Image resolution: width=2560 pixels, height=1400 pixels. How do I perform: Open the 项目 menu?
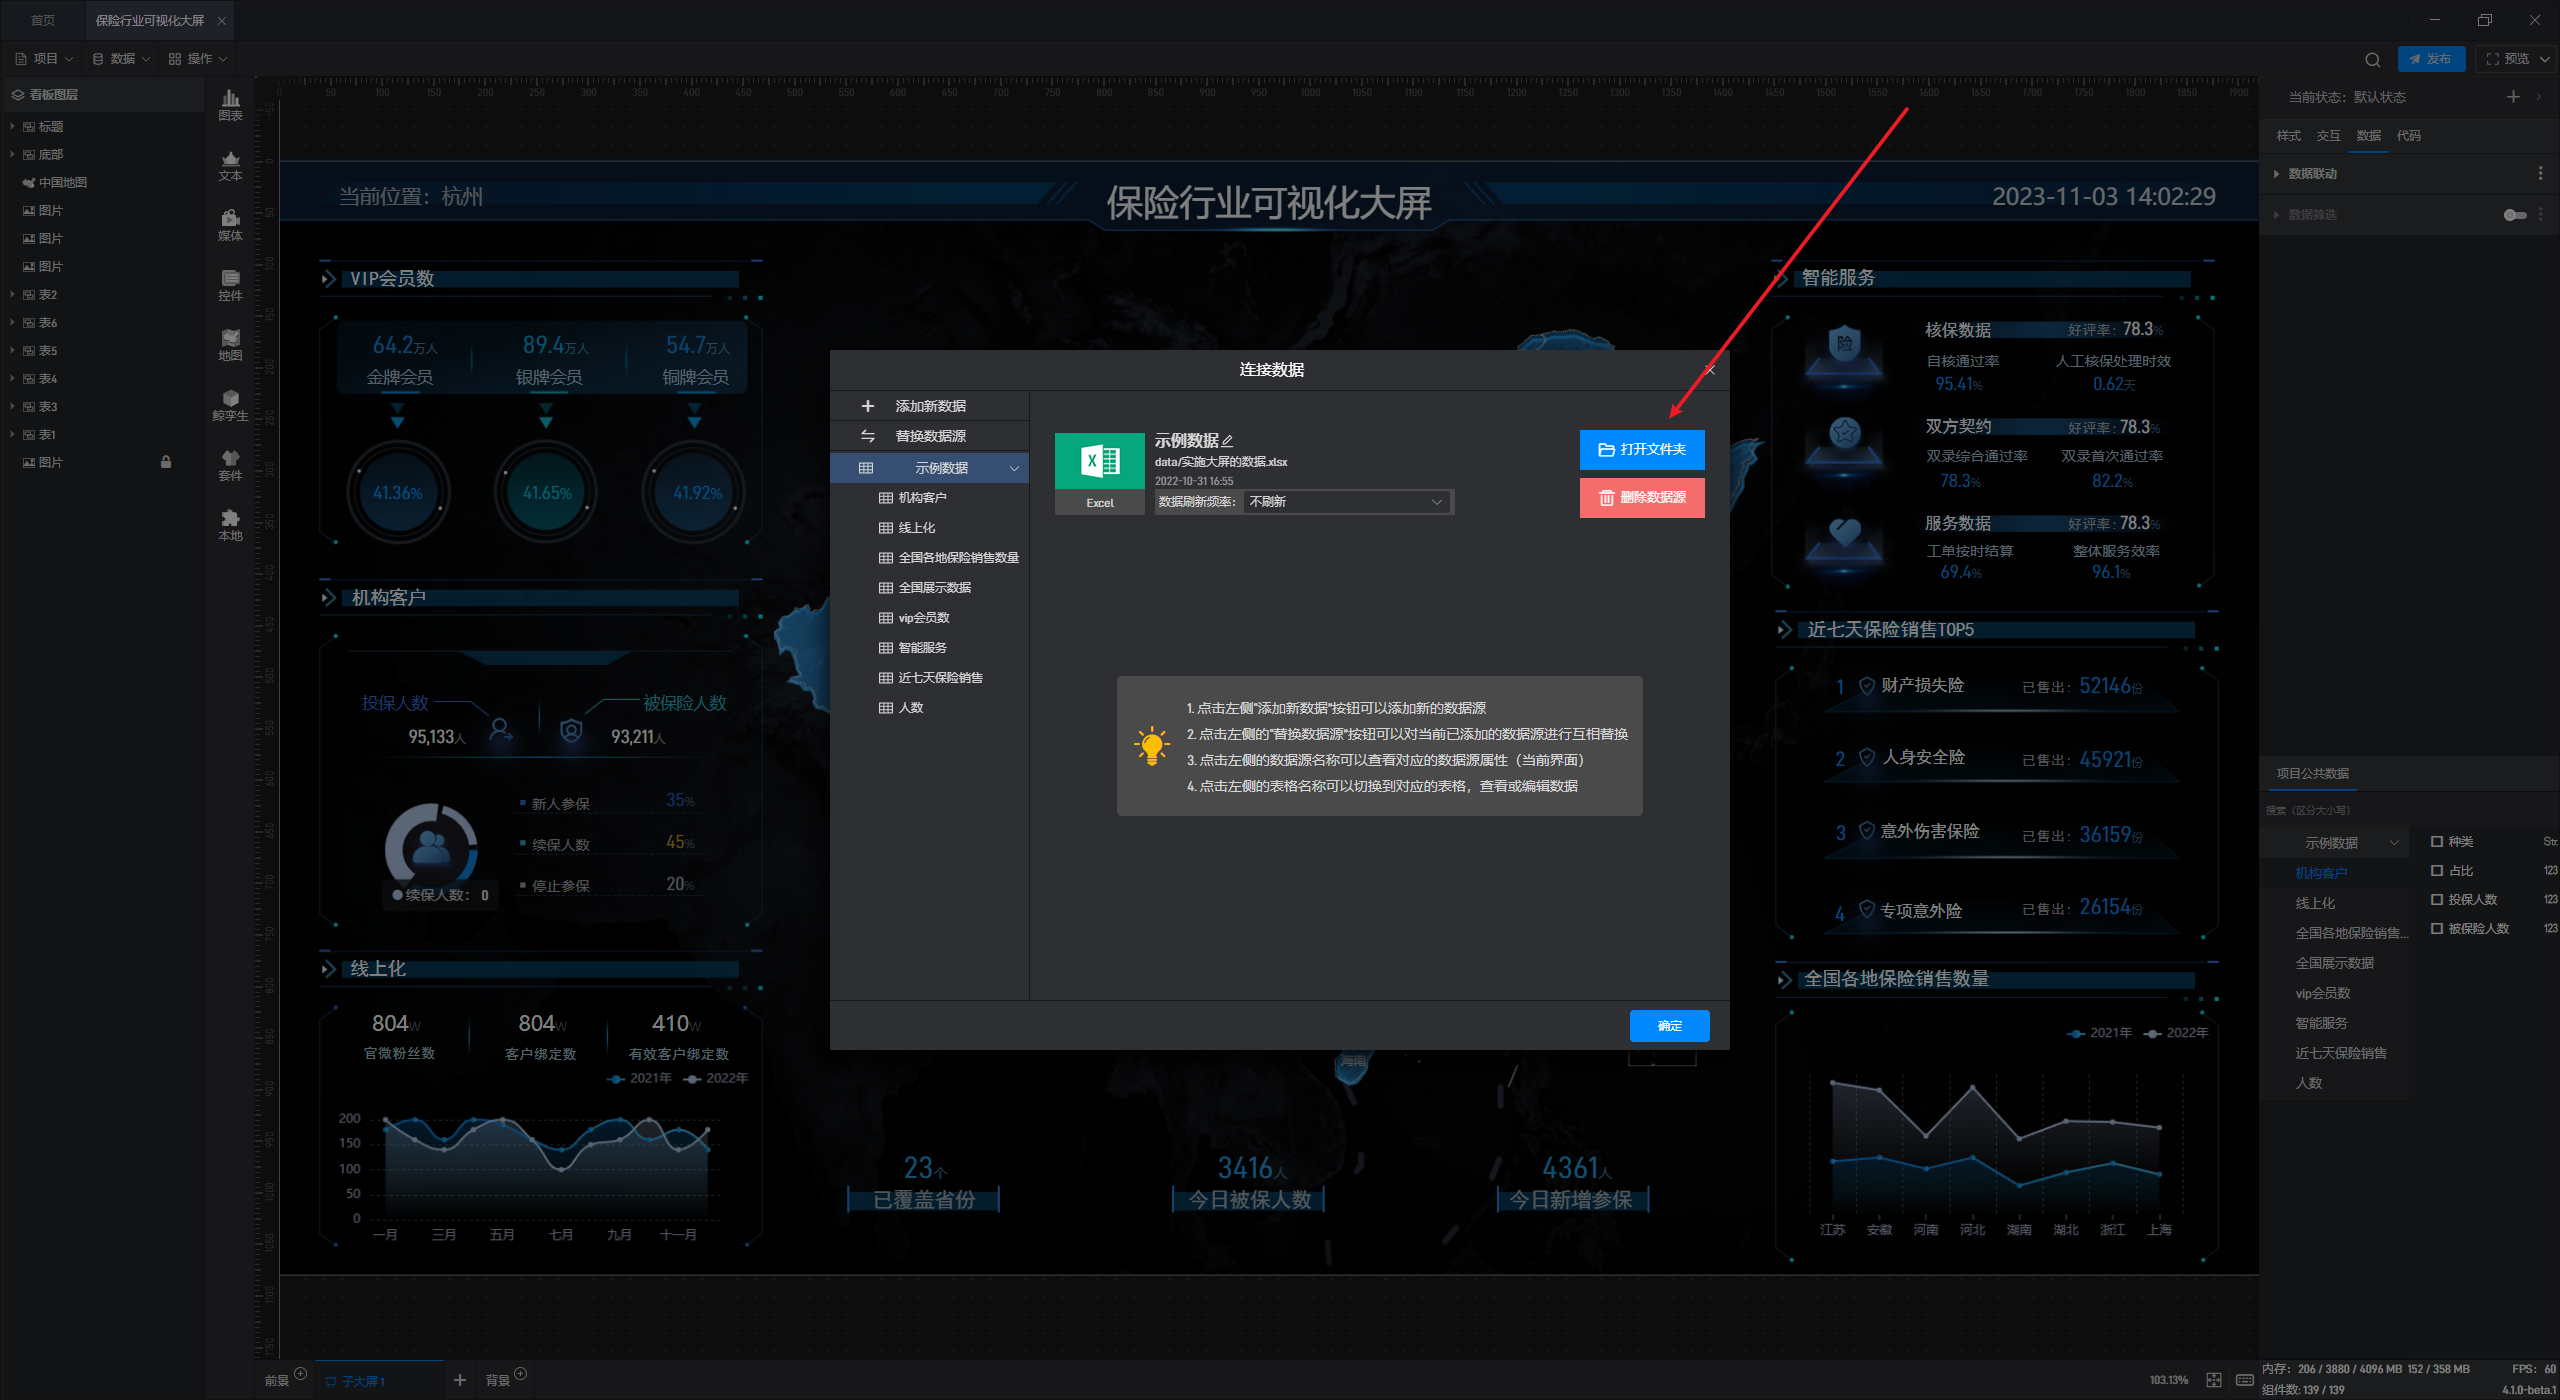[45, 59]
